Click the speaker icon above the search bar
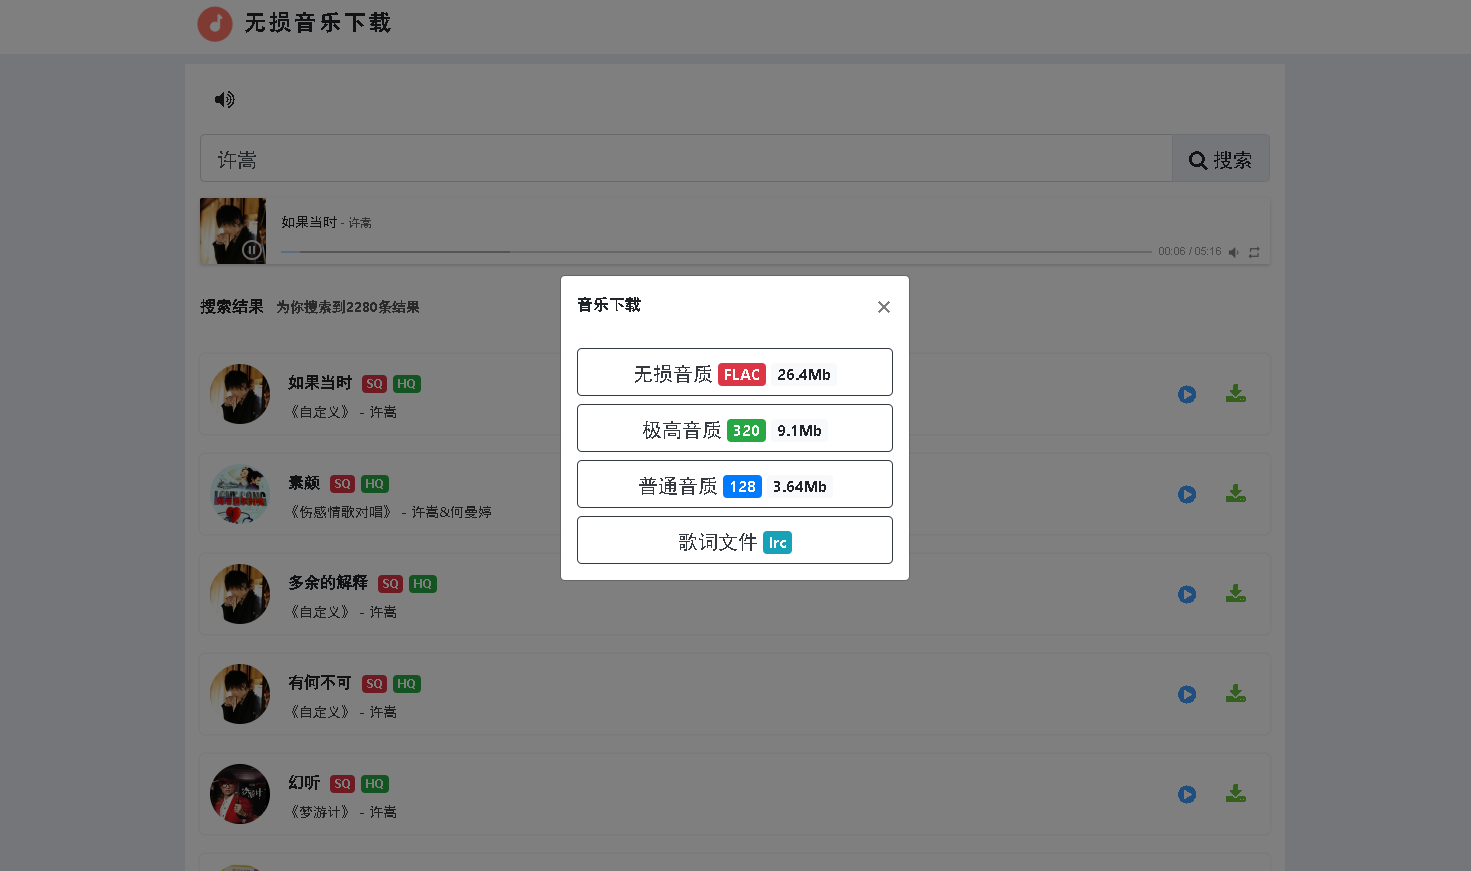Viewport: 1471px width, 871px height. (224, 99)
